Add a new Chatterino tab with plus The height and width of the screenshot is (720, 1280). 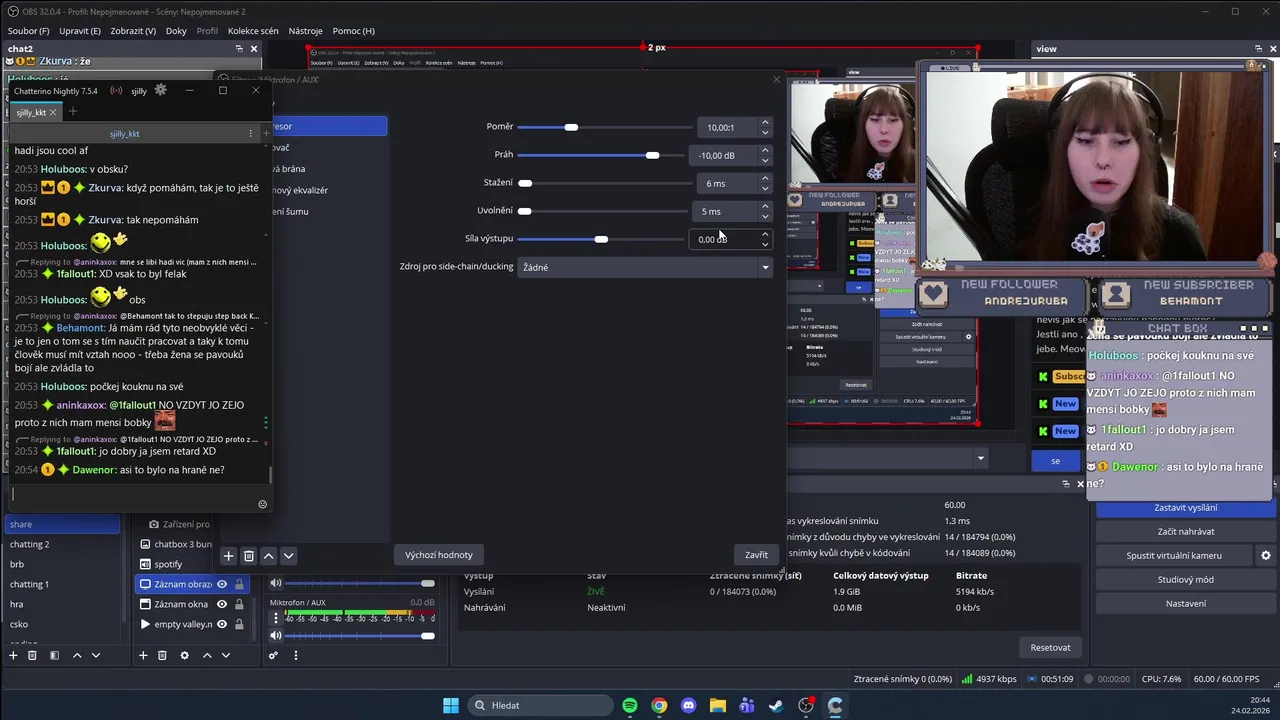(x=72, y=112)
